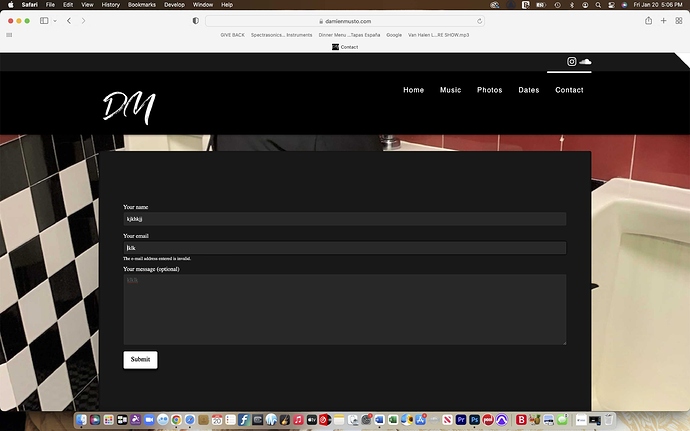690x431 pixels.
Task: Expand the sidebar dropdown chevron
Action: click(55, 20)
